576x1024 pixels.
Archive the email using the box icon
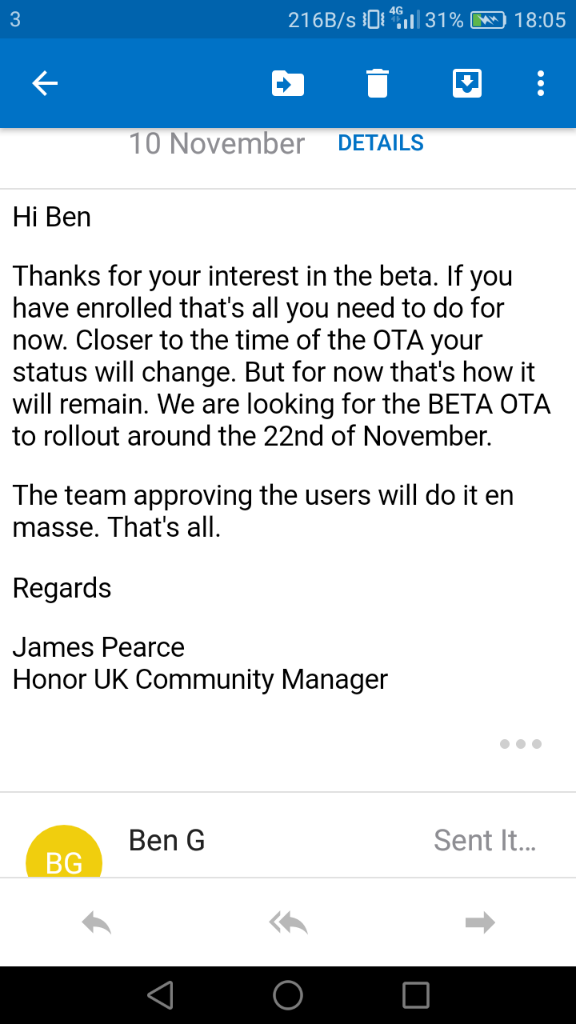point(468,84)
